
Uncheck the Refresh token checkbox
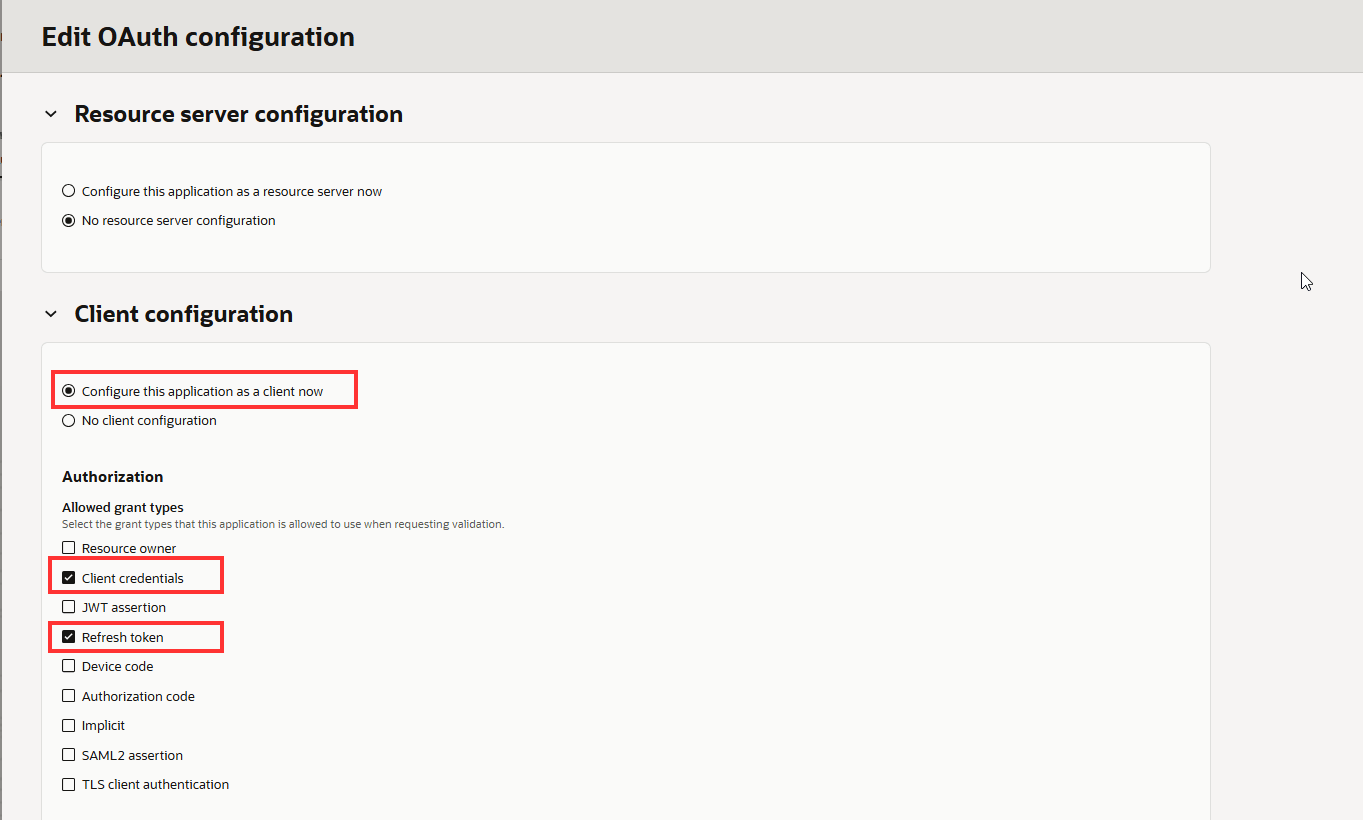coord(69,637)
